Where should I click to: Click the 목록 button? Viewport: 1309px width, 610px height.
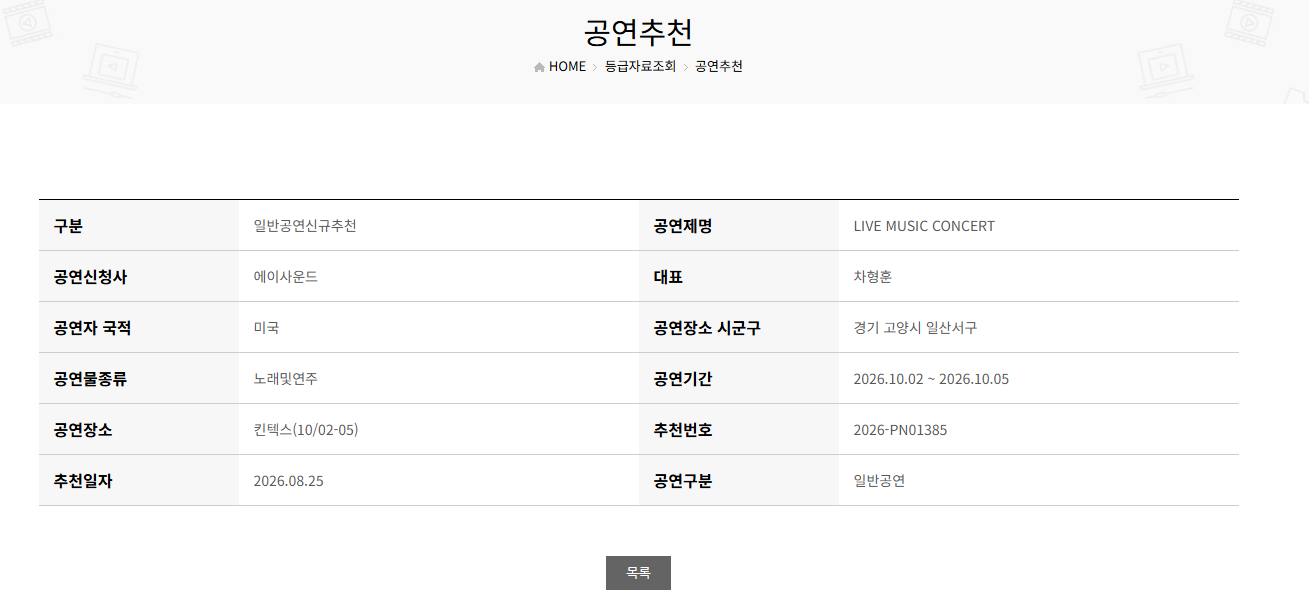(x=638, y=573)
